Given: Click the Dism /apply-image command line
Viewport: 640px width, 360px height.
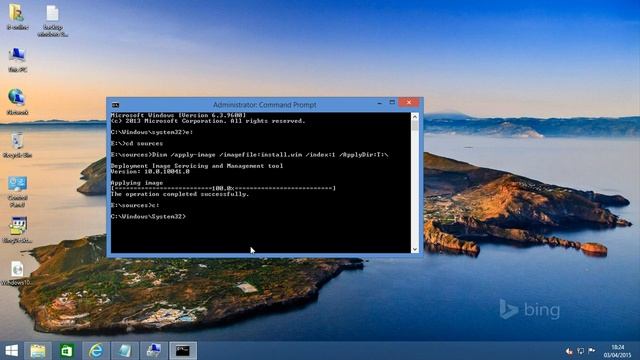Looking at the screenshot, I should [249, 155].
